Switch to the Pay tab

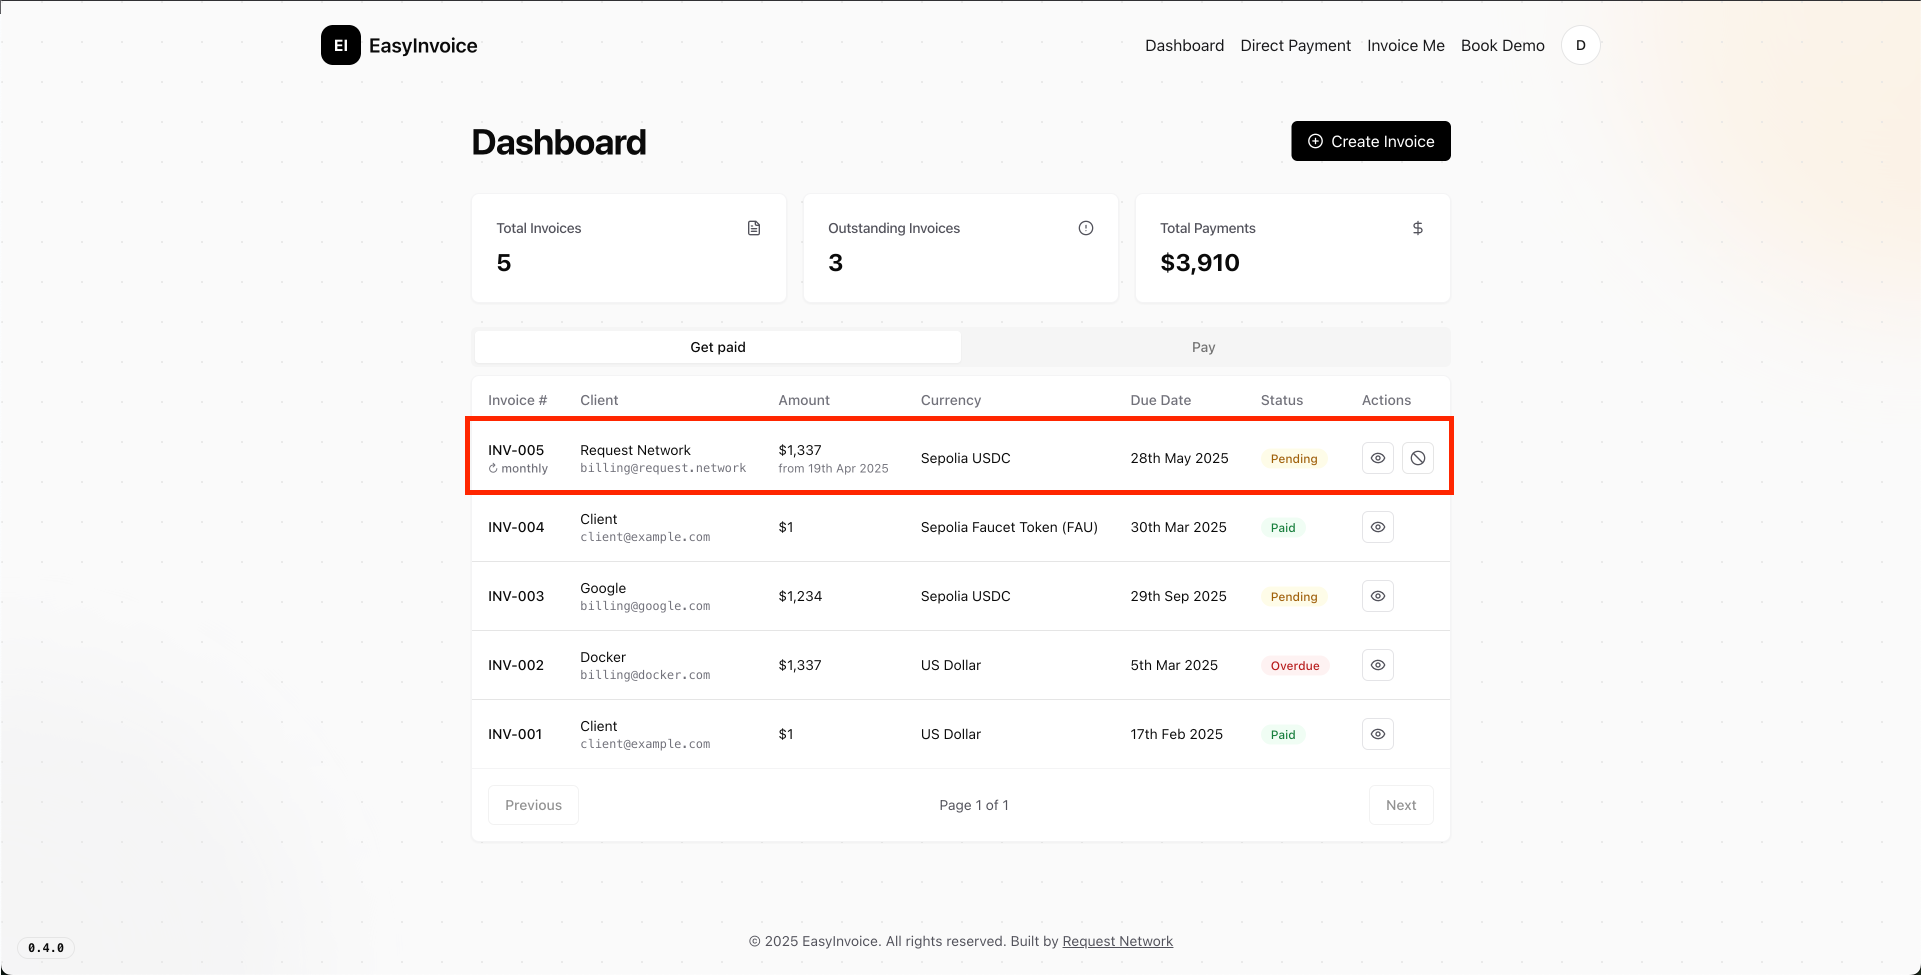tap(1203, 347)
